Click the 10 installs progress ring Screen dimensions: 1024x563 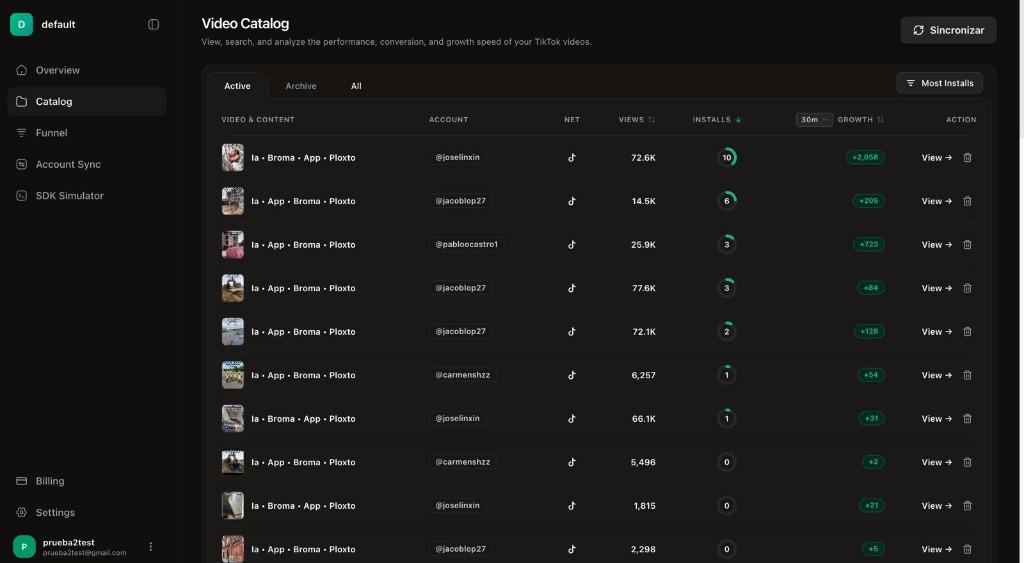[x=727, y=157]
